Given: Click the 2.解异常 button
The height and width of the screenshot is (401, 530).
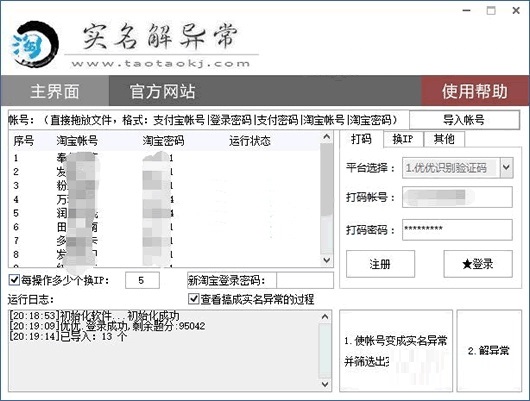Looking at the screenshot, I should click(489, 351).
